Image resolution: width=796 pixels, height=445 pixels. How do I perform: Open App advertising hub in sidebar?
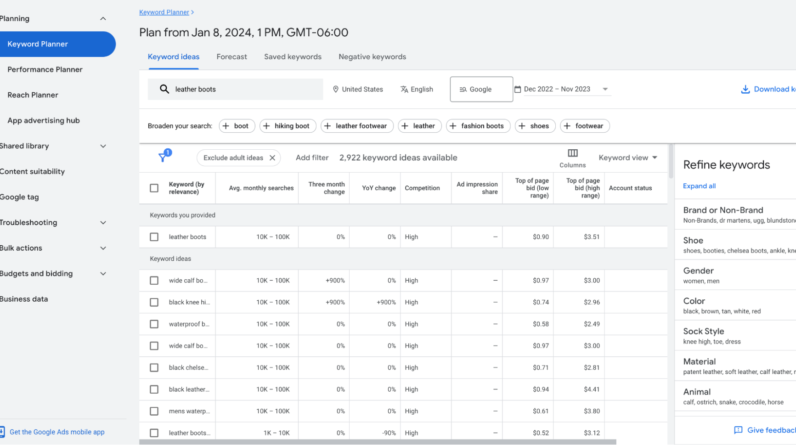pyautogui.click(x=44, y=121)
